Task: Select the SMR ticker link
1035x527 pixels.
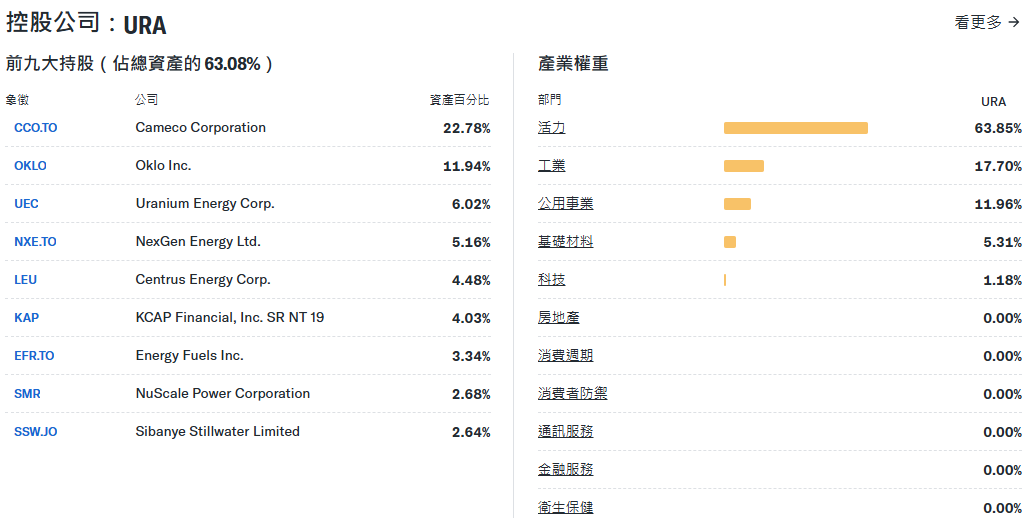Action: pyautogui.click(x=27, y=394)
